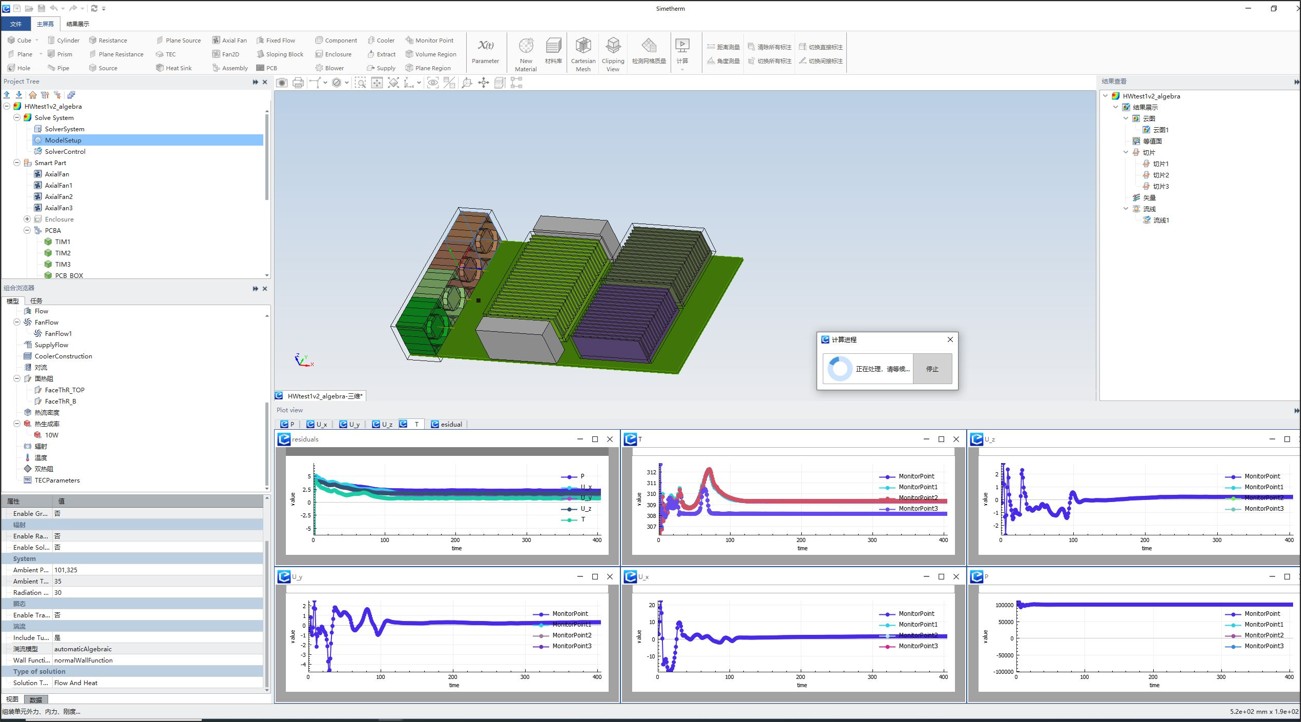Open the Clipping View tool
The width and height of the screenshot is (1301, 722).
coord(613,54)
